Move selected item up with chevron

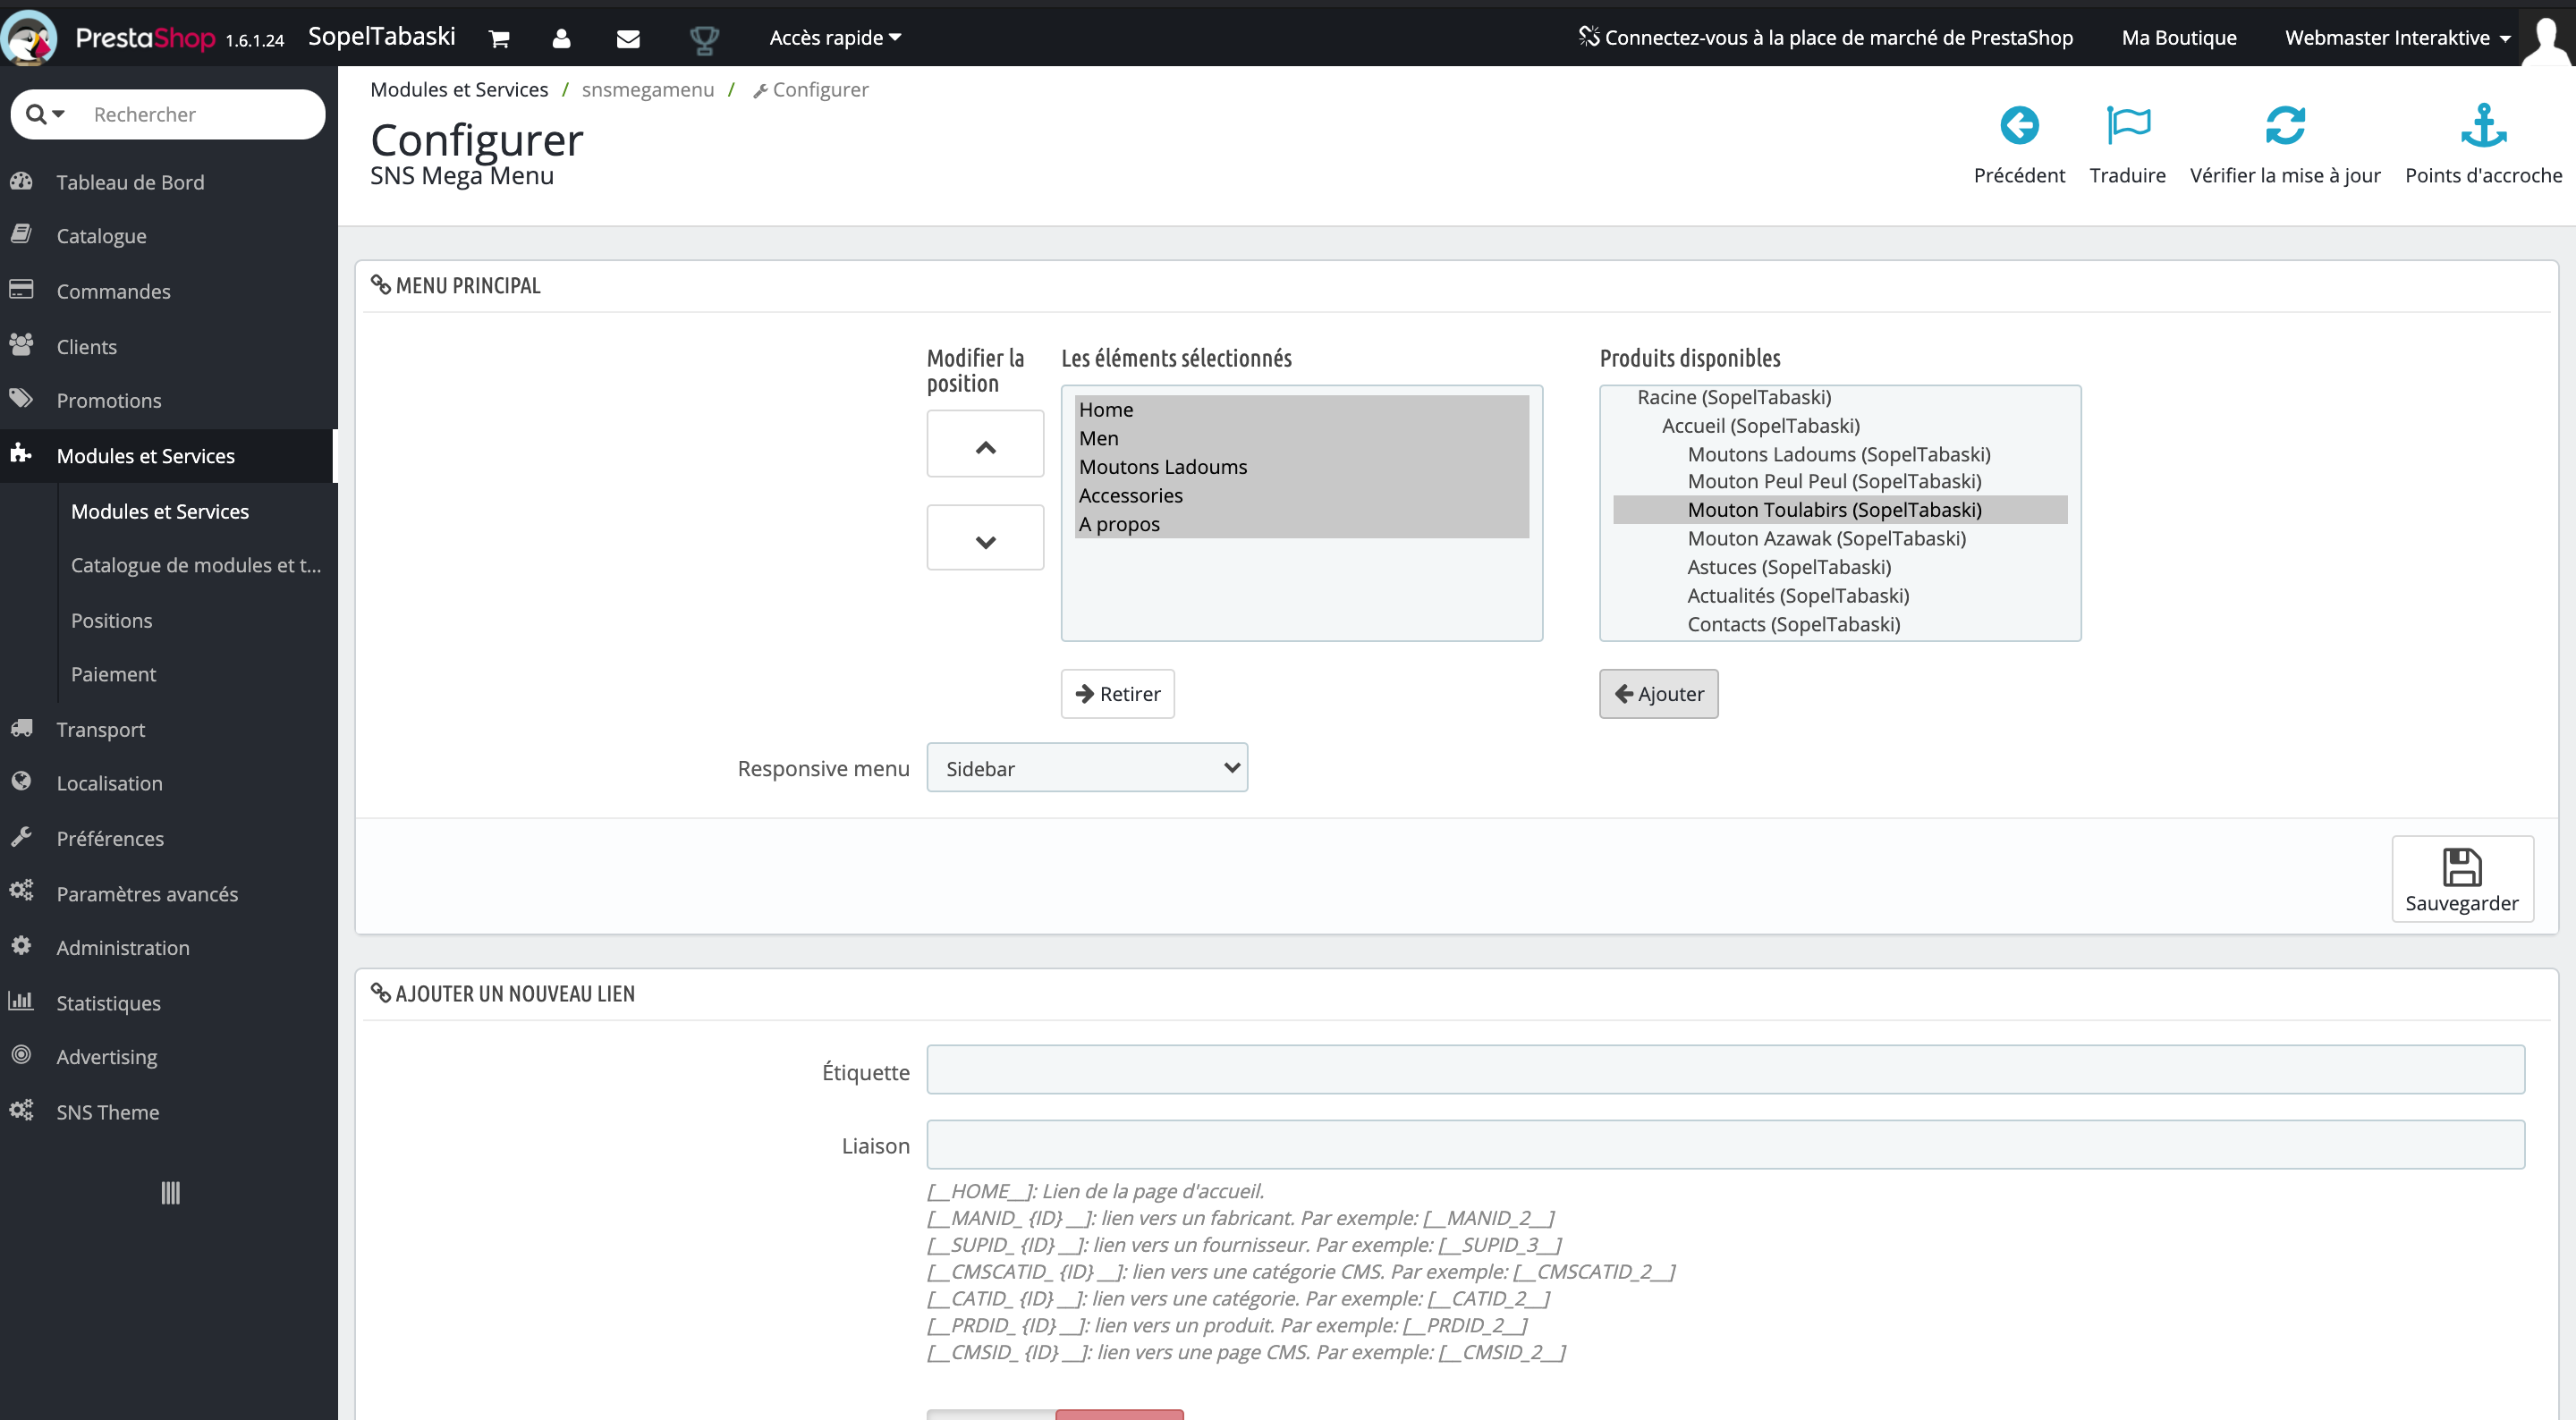point(985,444)
